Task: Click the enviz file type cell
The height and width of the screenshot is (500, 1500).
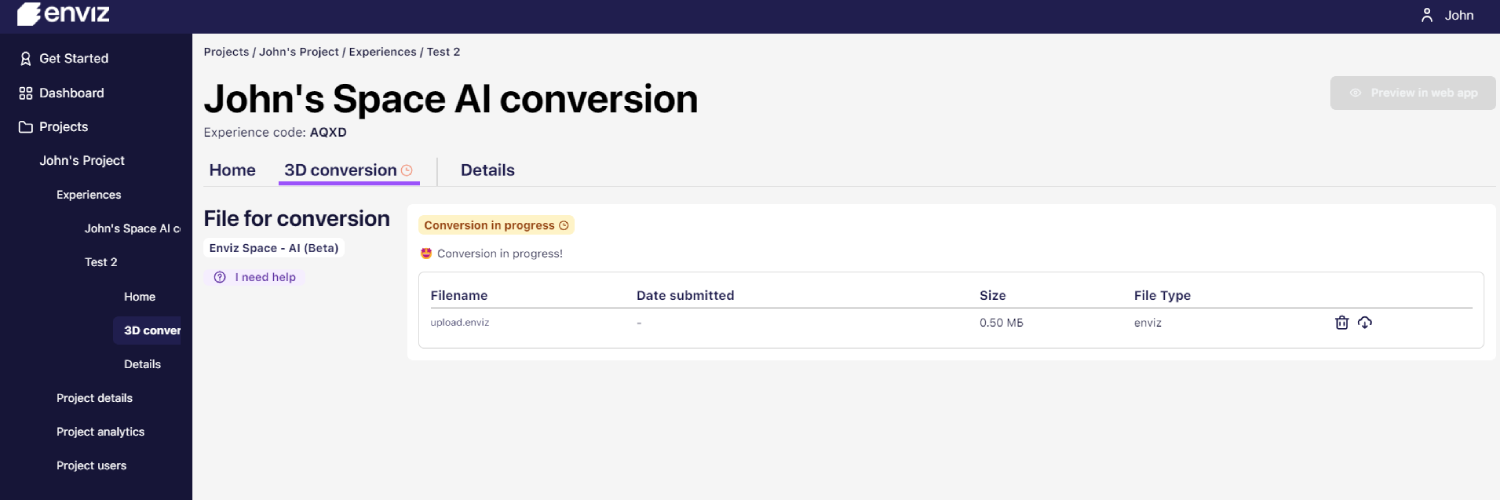Action: pos(1147,323)
